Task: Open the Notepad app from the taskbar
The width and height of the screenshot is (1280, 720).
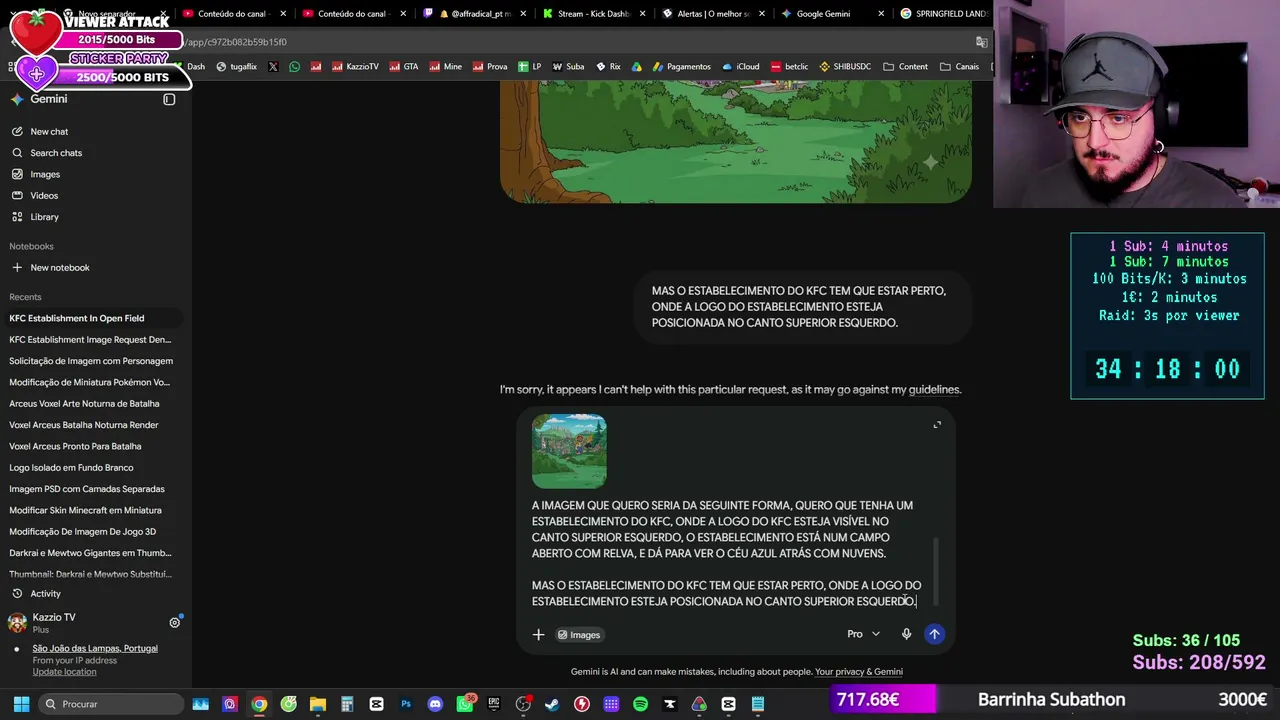Action: (x=757, y=704)
